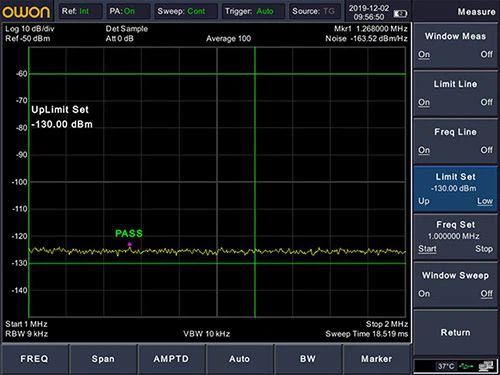Set Limit Line to Off
This screenshot has height=375, width=500.
(x=486, y=102)
